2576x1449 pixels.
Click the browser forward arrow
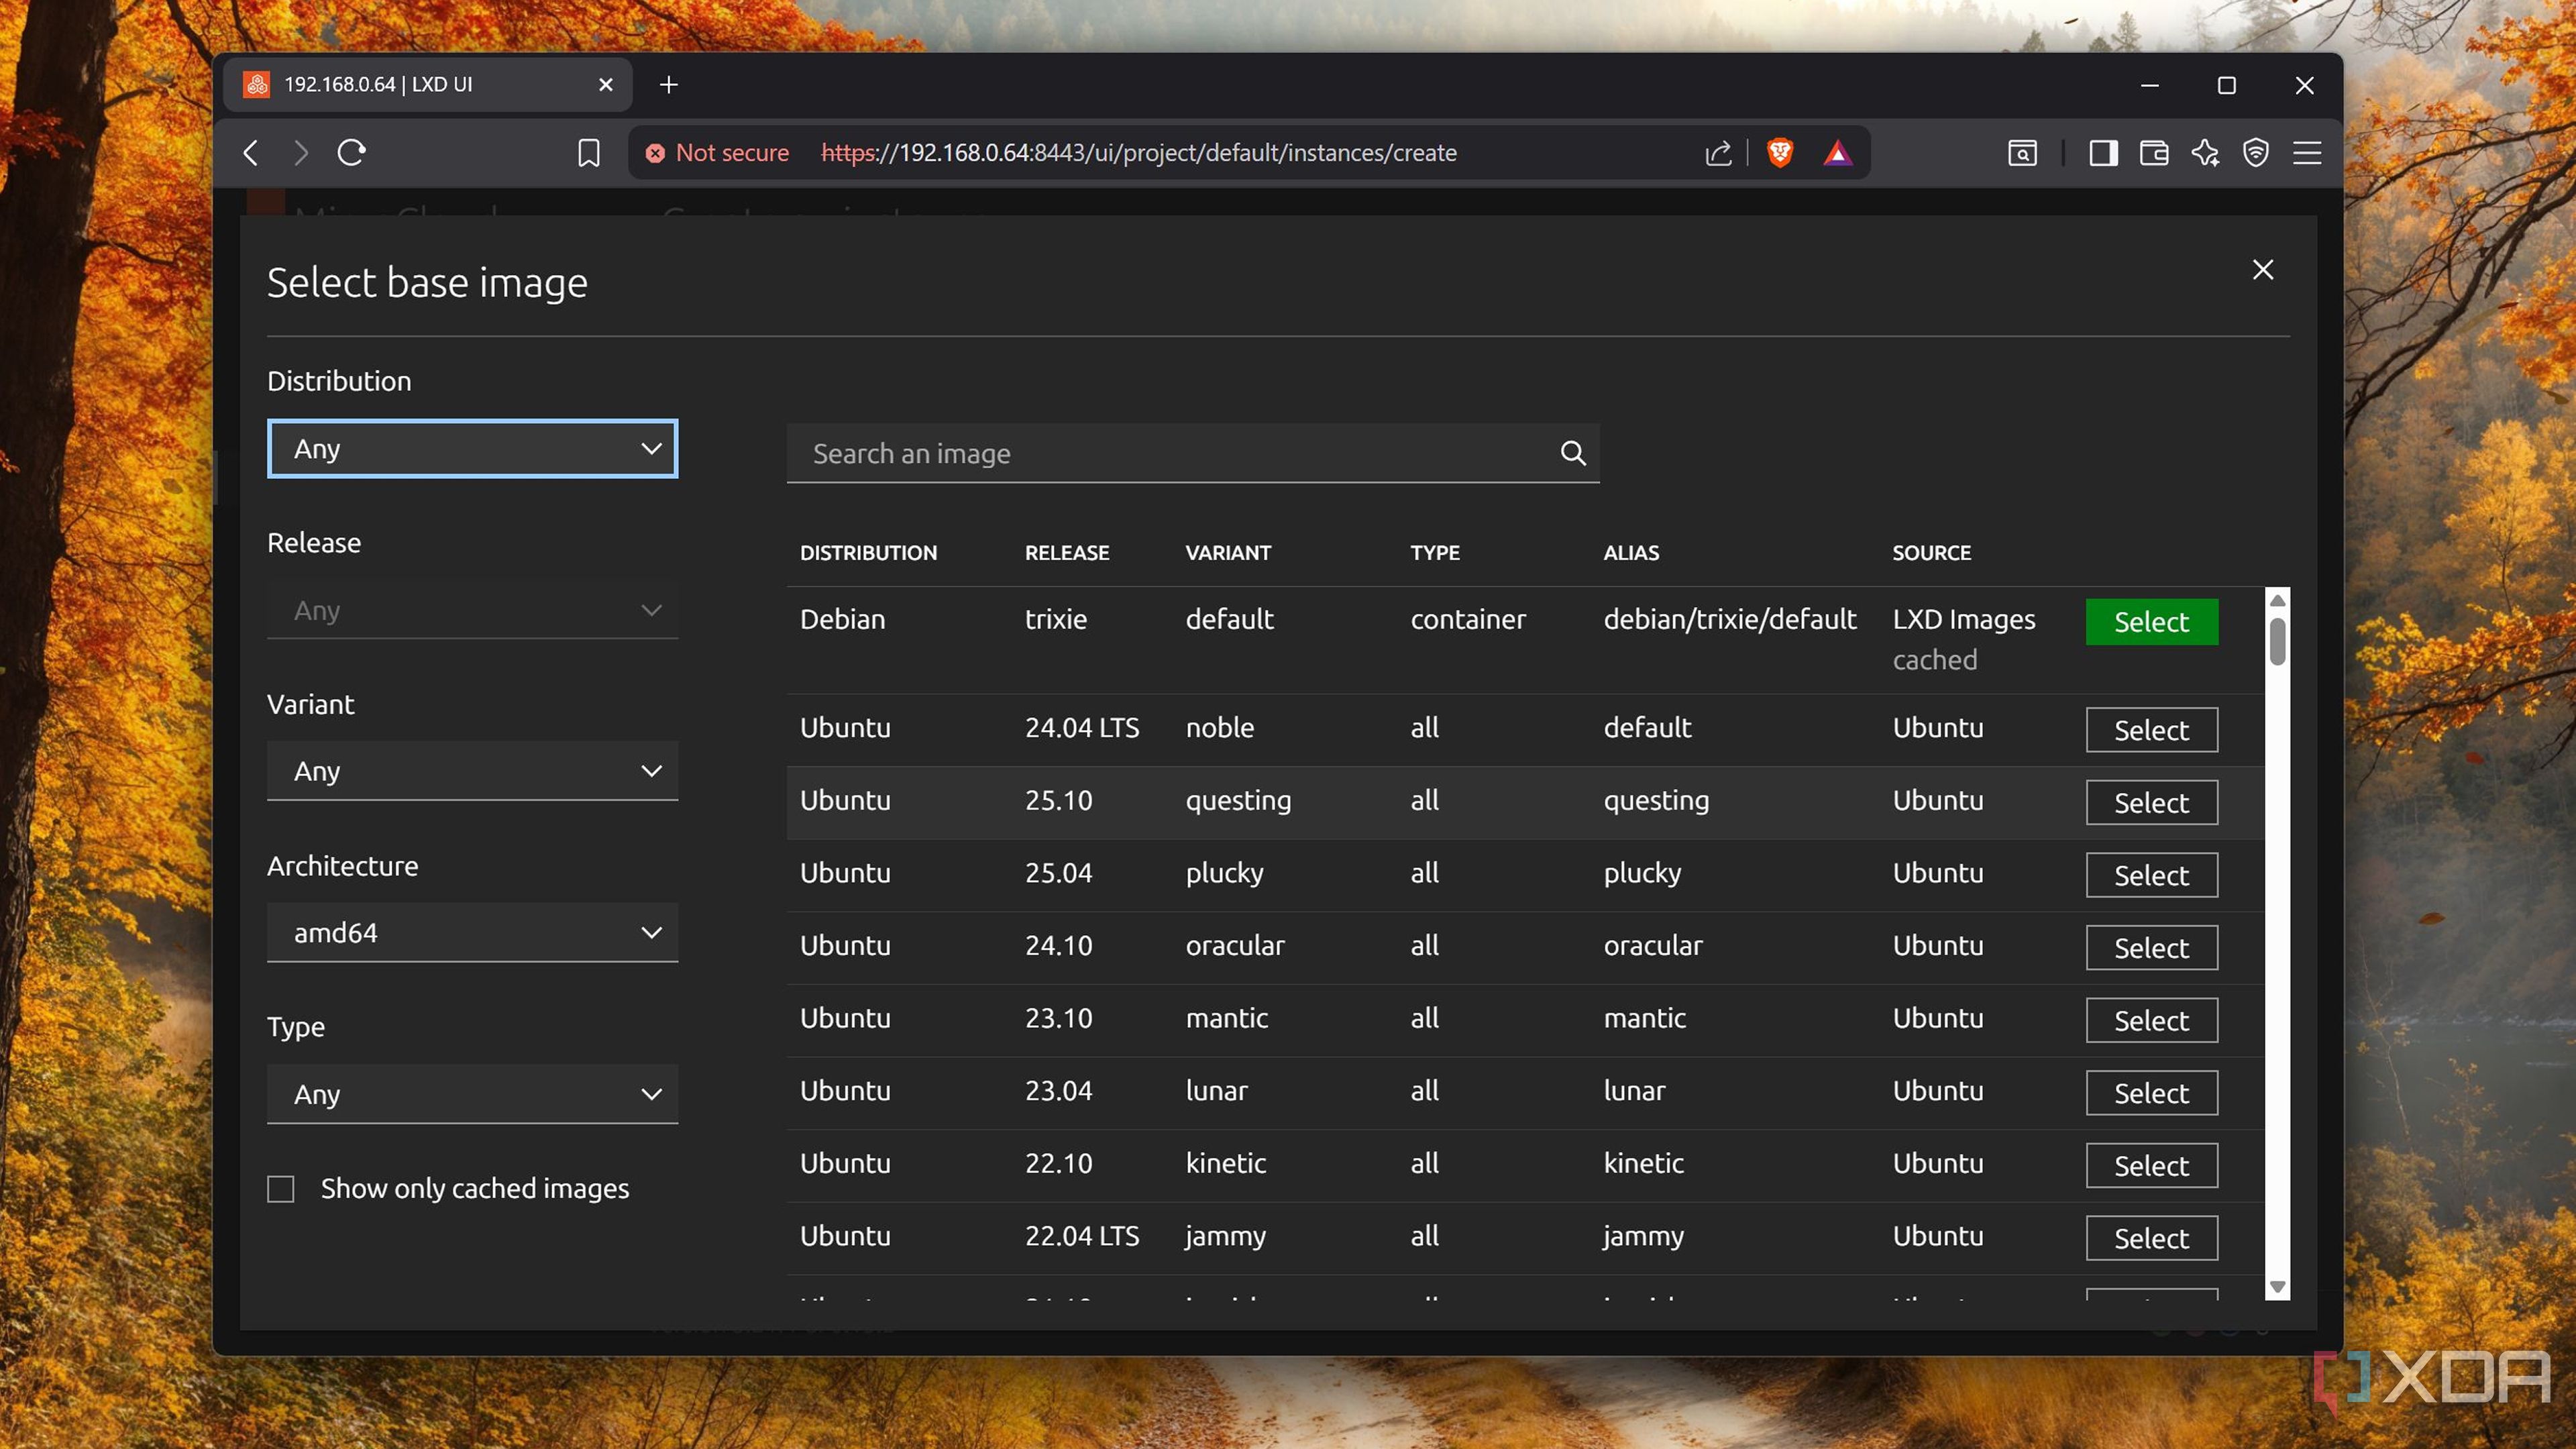(300, 153)
